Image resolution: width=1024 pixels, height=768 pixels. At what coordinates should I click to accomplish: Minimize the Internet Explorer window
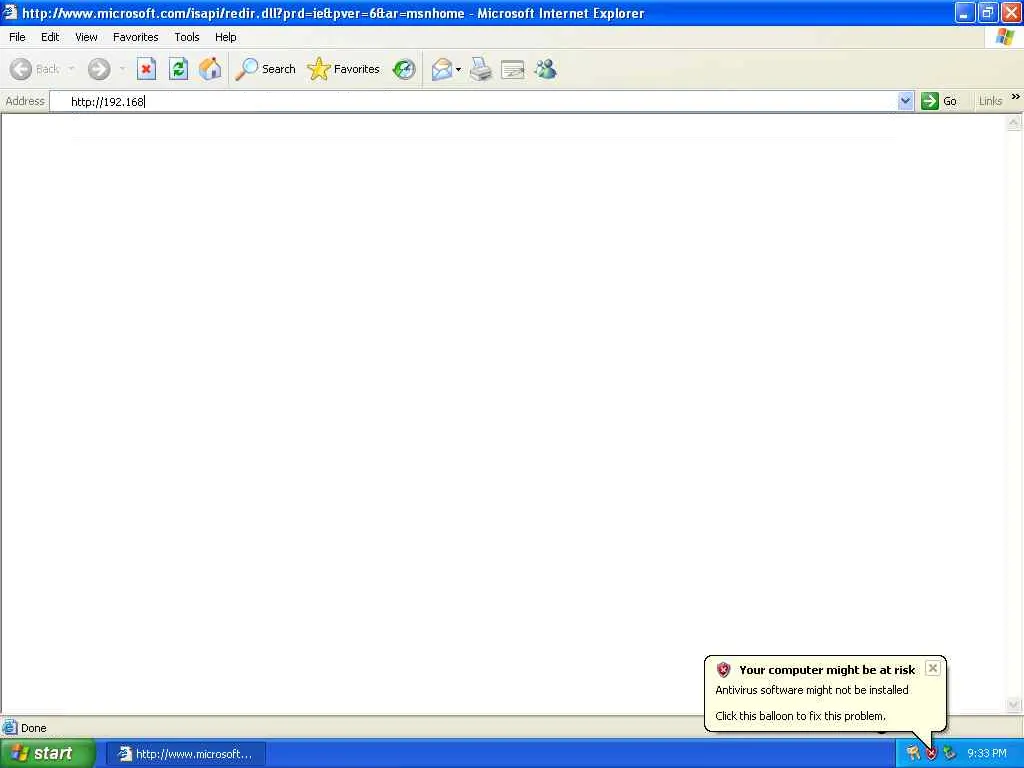tap(965, 12)
